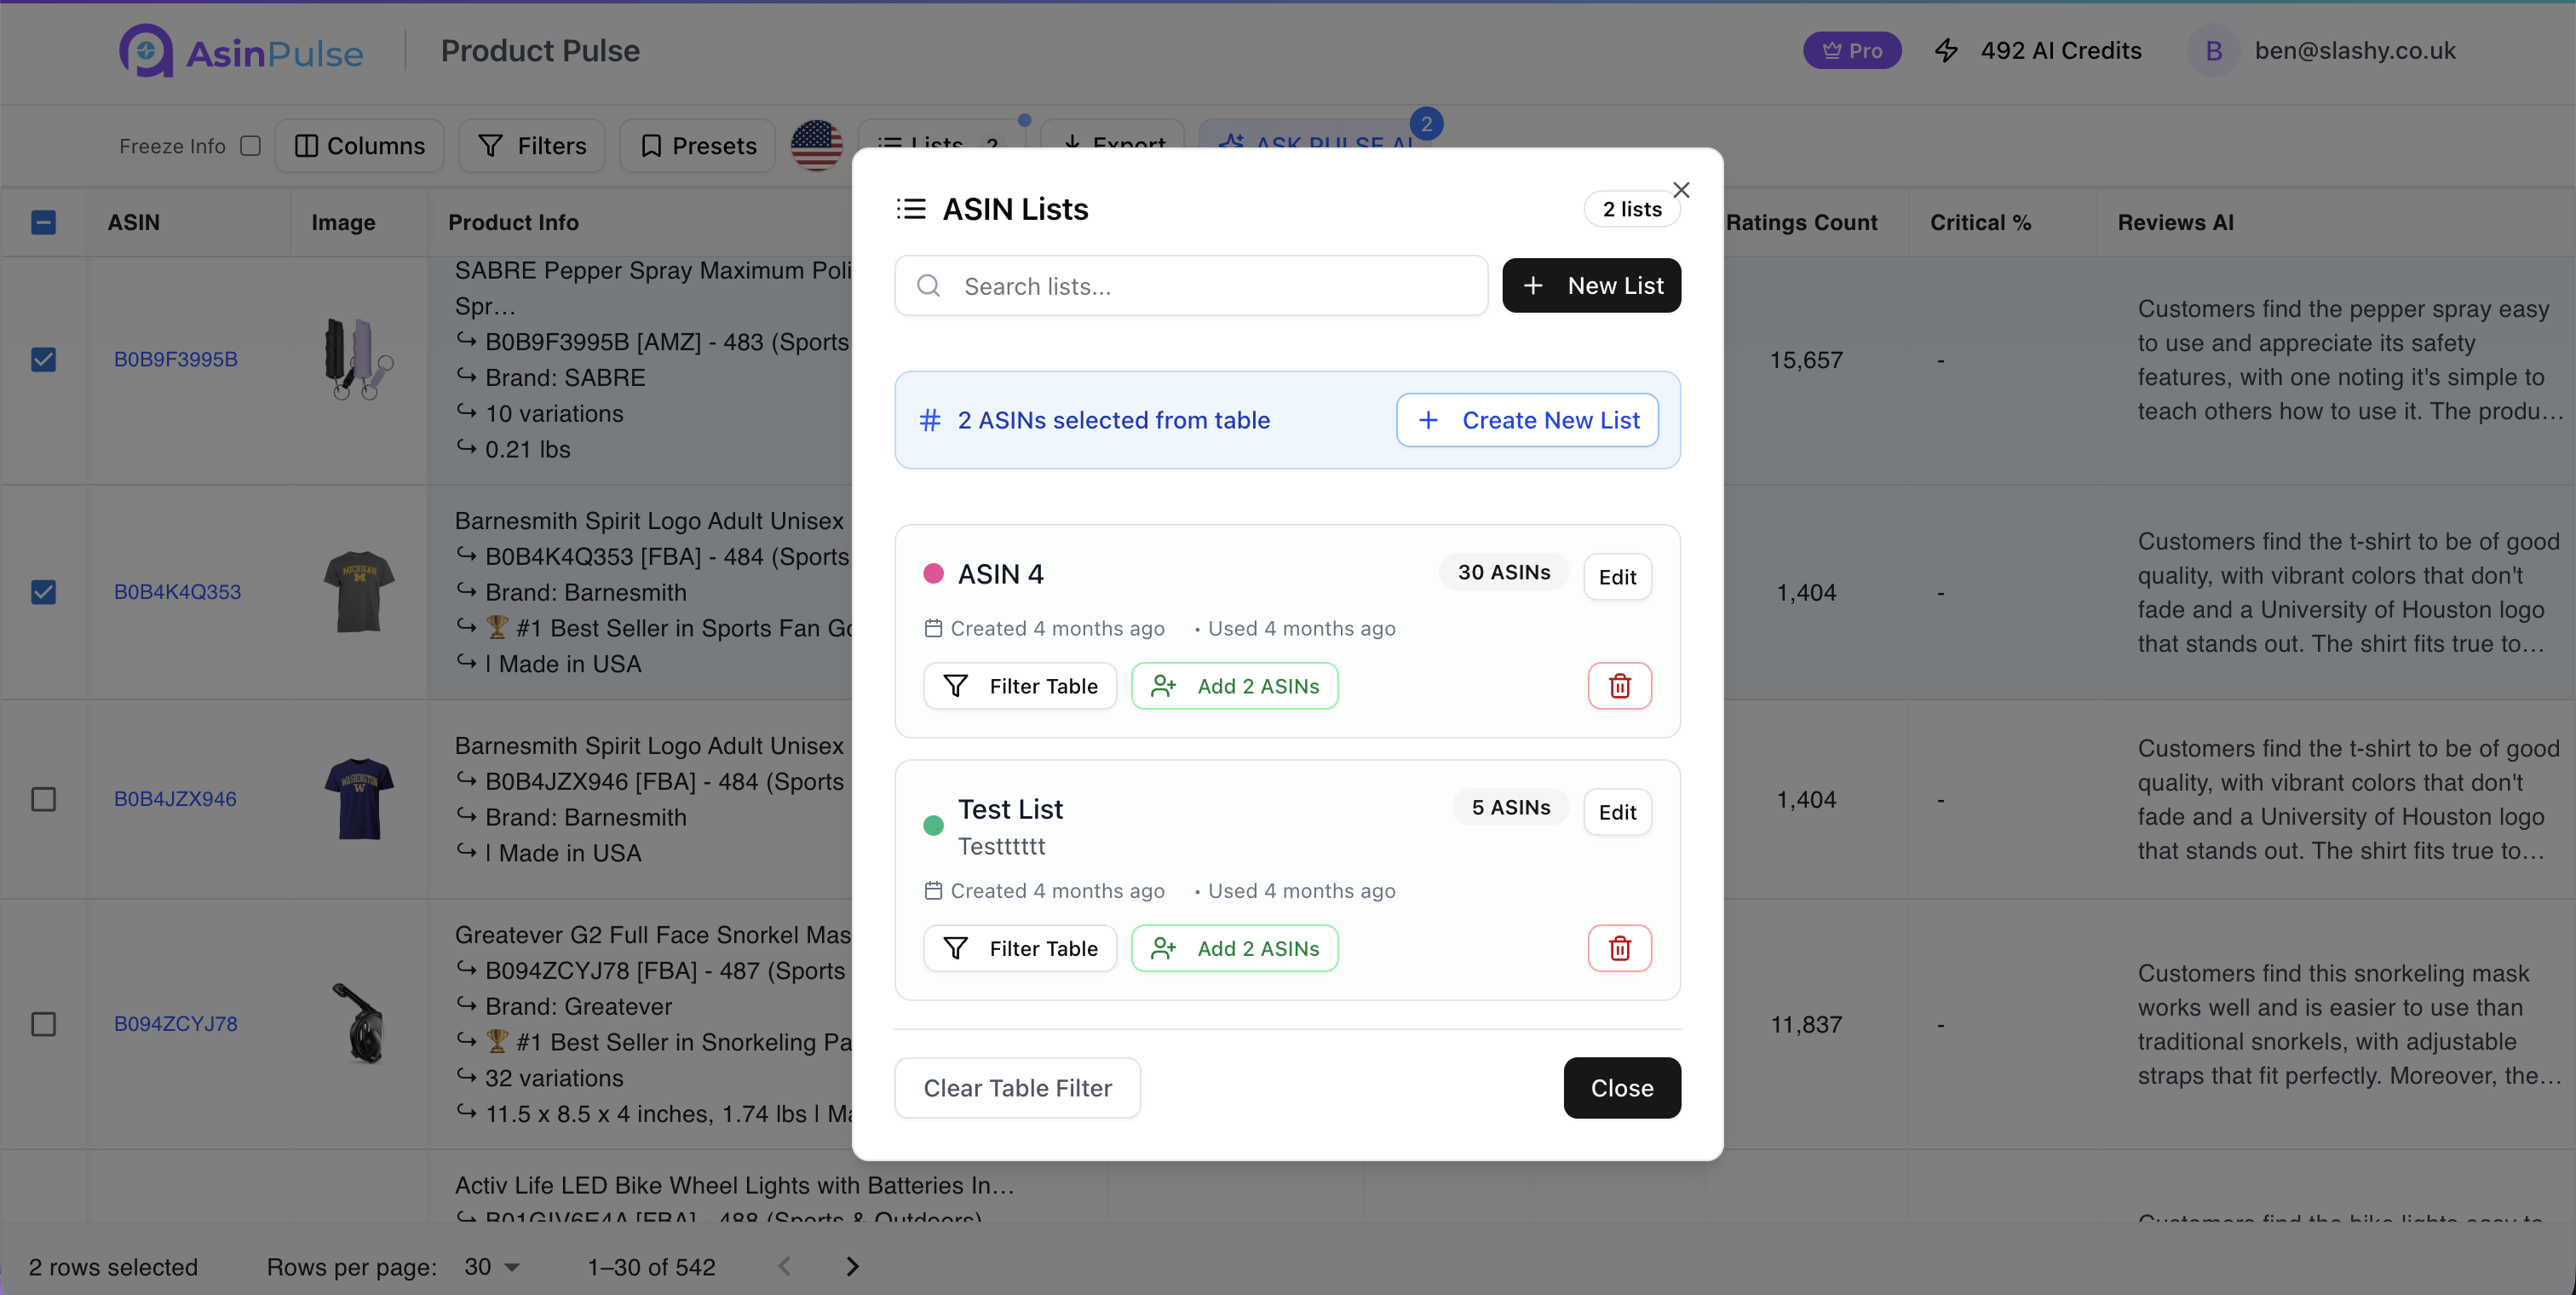Open the Presets menu

pyautogui.click(x=698, y=146)
